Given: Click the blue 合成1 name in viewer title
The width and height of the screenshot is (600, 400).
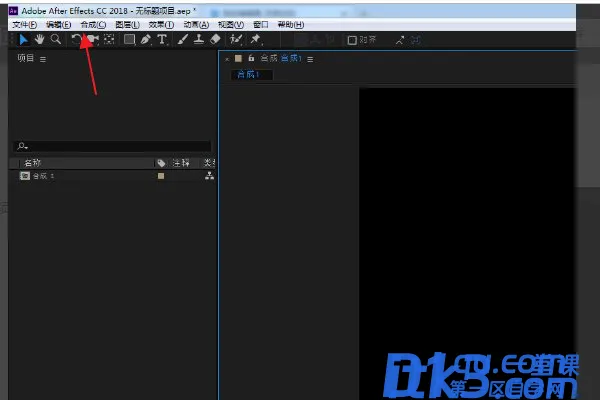Looking at the screenshot, I should coord(291,58).
